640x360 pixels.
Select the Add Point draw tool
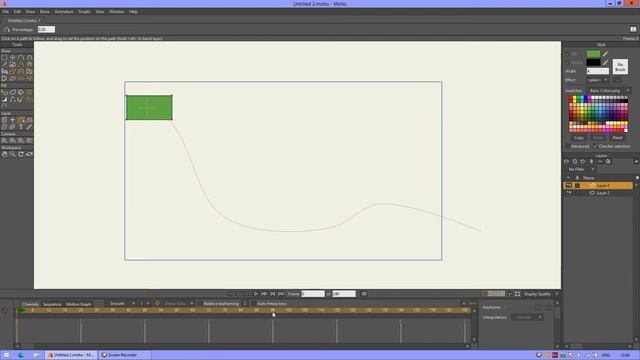21,58
